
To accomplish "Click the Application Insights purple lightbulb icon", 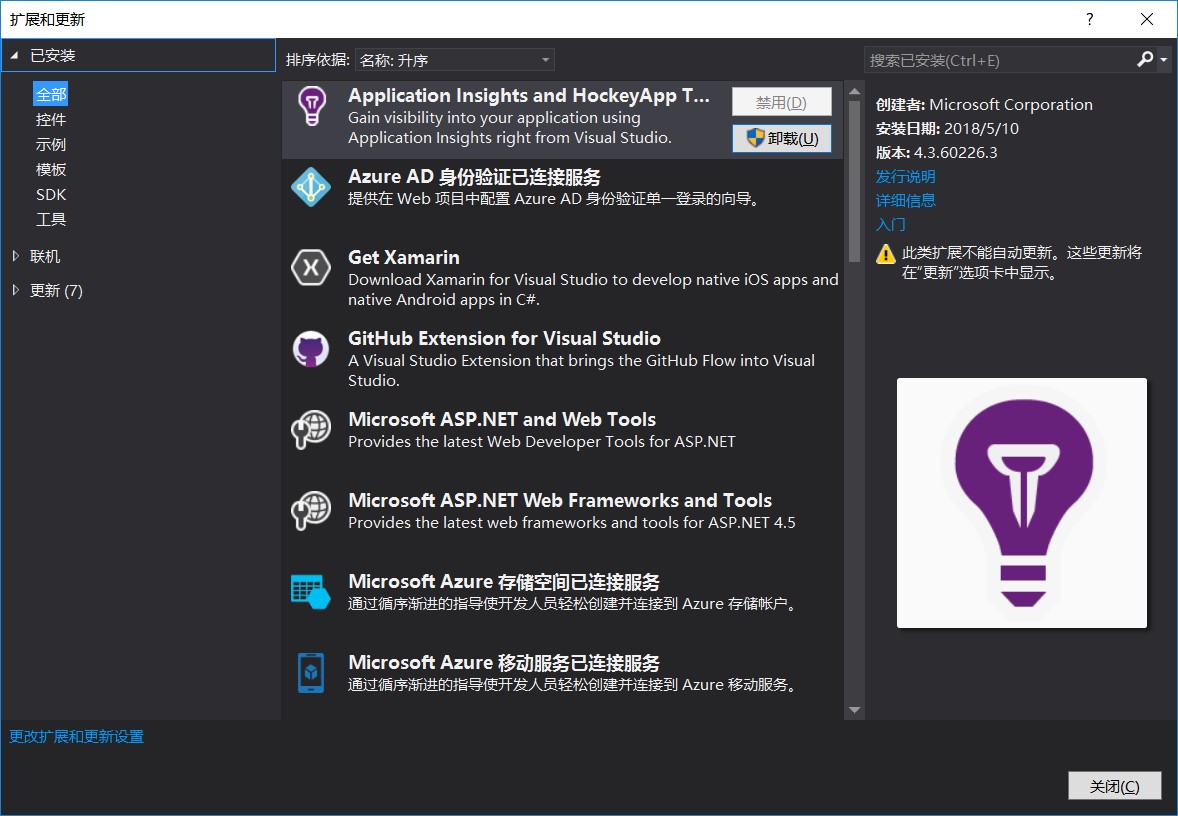I will tap(312, 105).
